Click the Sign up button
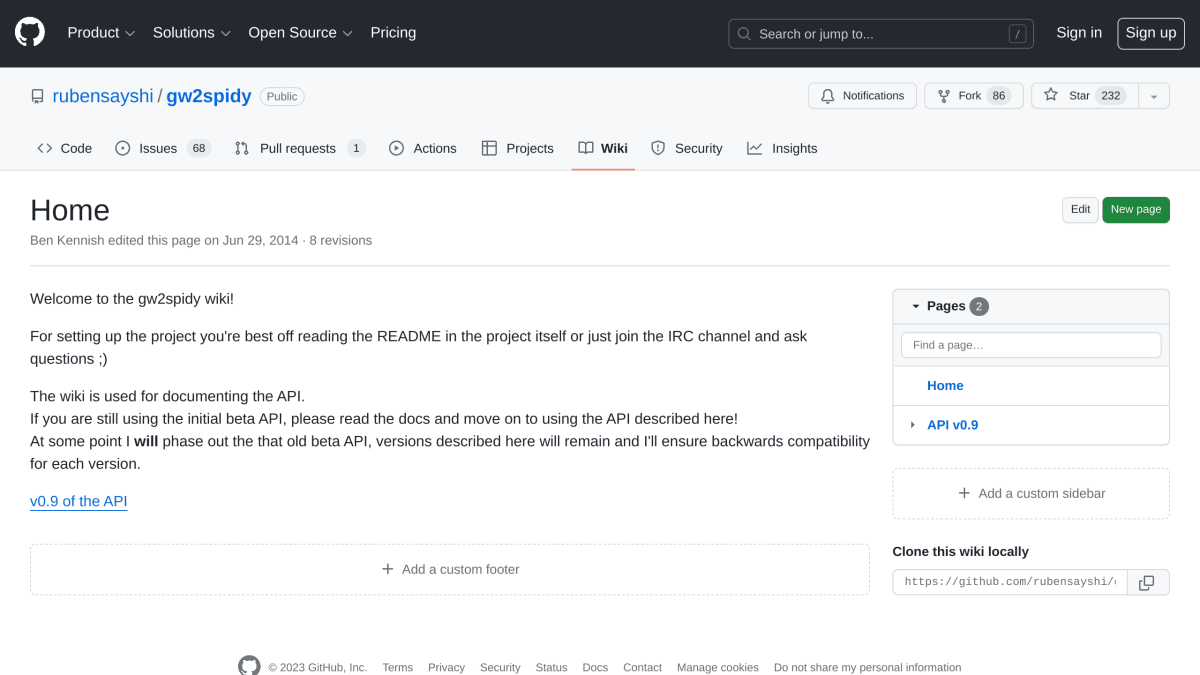Viewport: 1200px width, 675px height. (x=1151, y=33)
